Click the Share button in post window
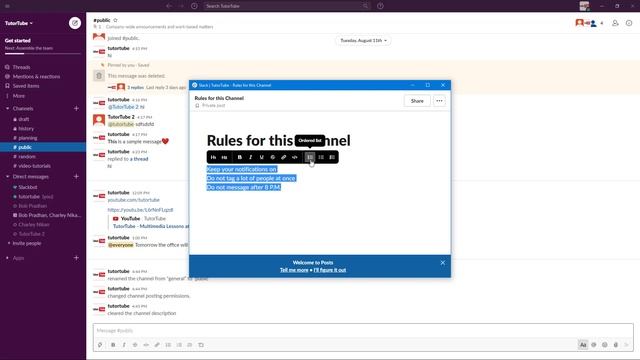This screenshot has width=640, height=360. [x=417, y=101]
